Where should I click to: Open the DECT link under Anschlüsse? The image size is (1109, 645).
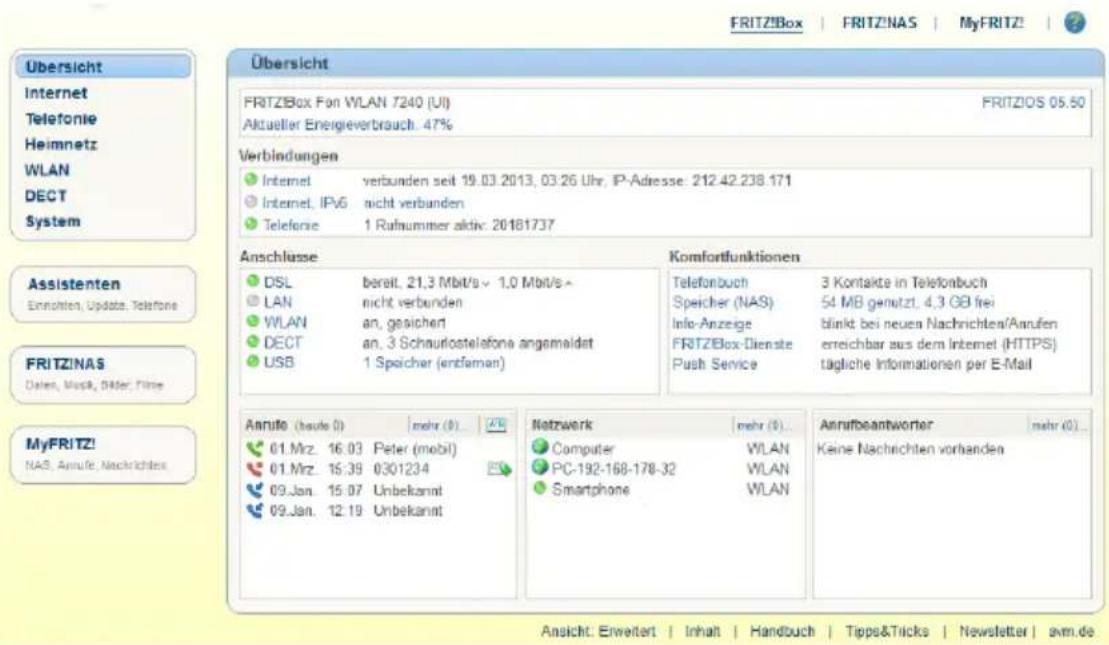pos(282,342)
